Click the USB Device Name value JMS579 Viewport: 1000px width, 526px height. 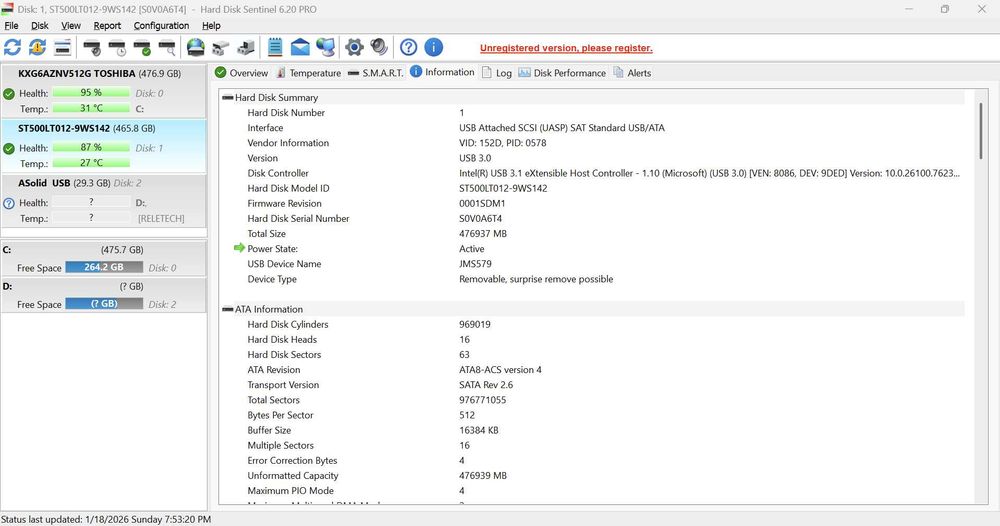pyautogui.click(x=475, y=264)
